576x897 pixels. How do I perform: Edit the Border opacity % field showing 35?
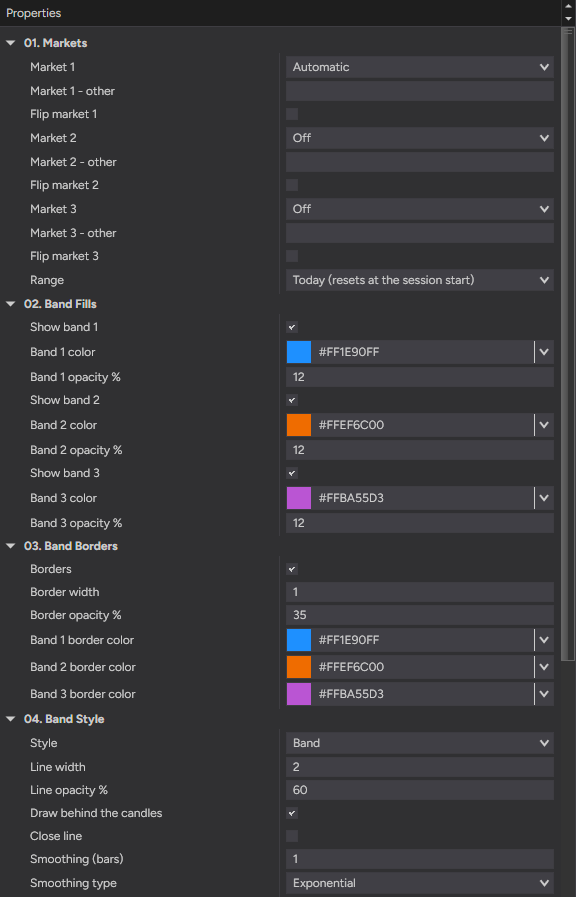[419, 615]
